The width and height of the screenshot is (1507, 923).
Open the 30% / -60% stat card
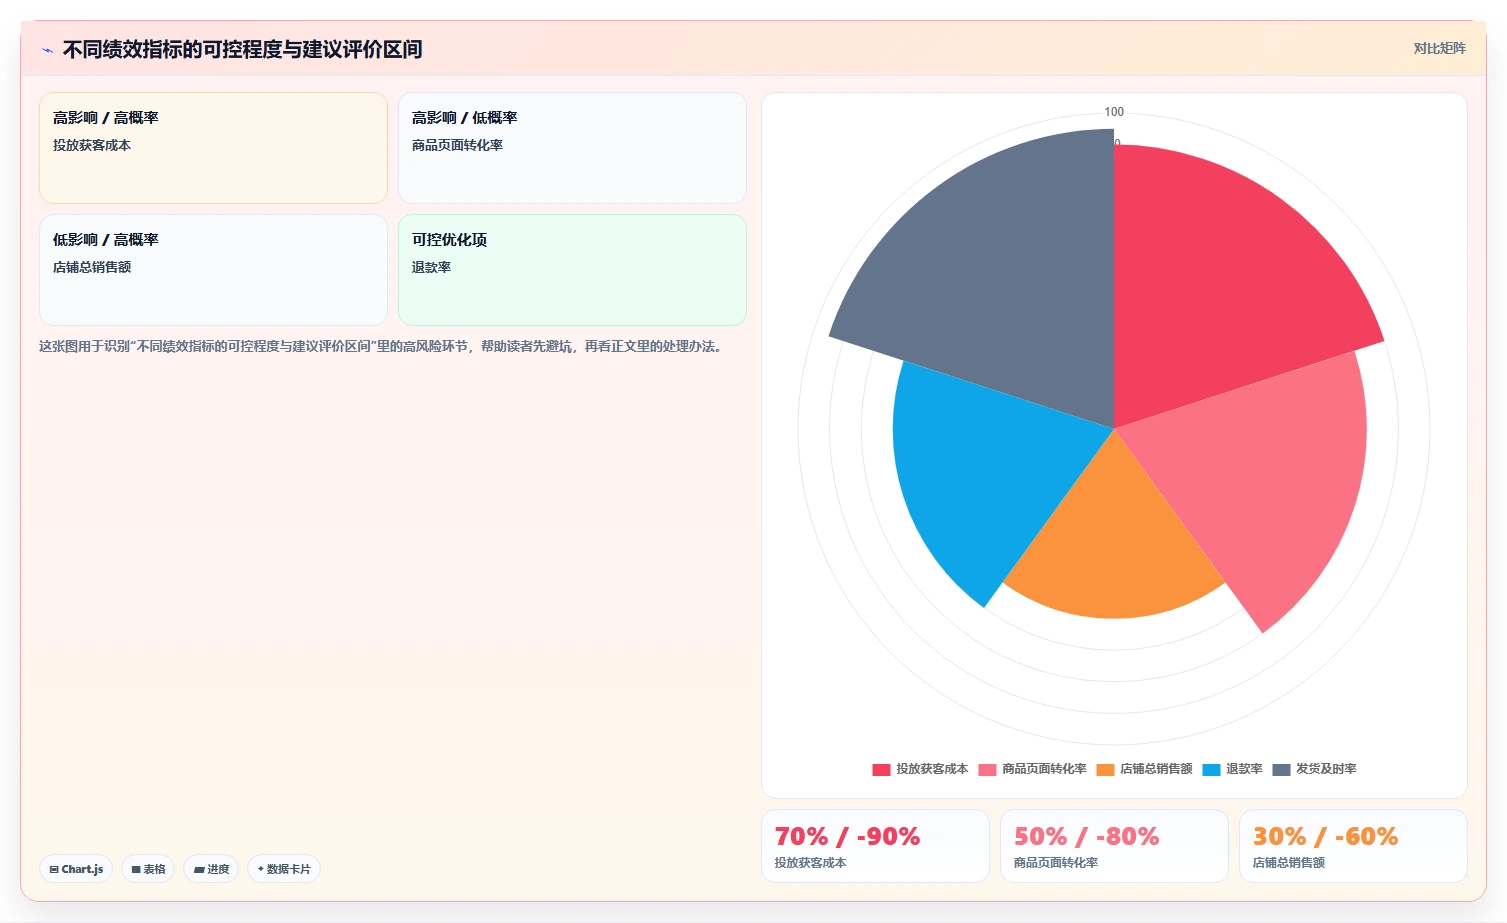click(x=1353, y=846)
